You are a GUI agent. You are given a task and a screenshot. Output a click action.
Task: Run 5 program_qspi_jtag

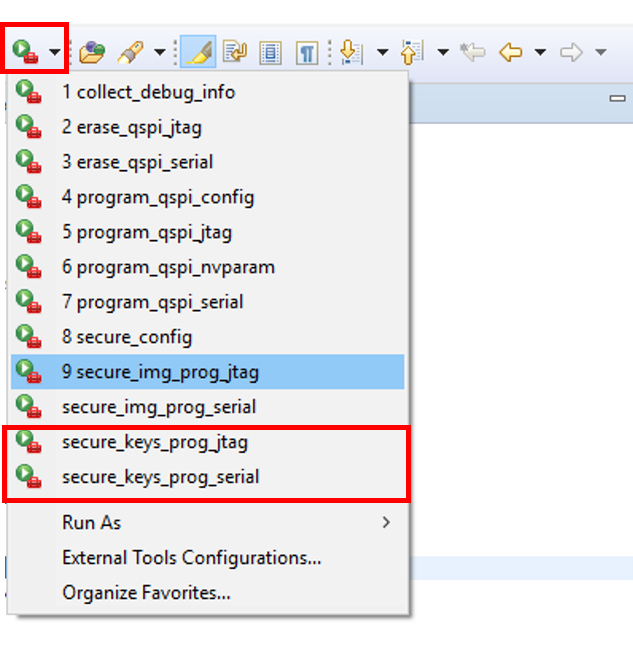click(x=208, y=232)
